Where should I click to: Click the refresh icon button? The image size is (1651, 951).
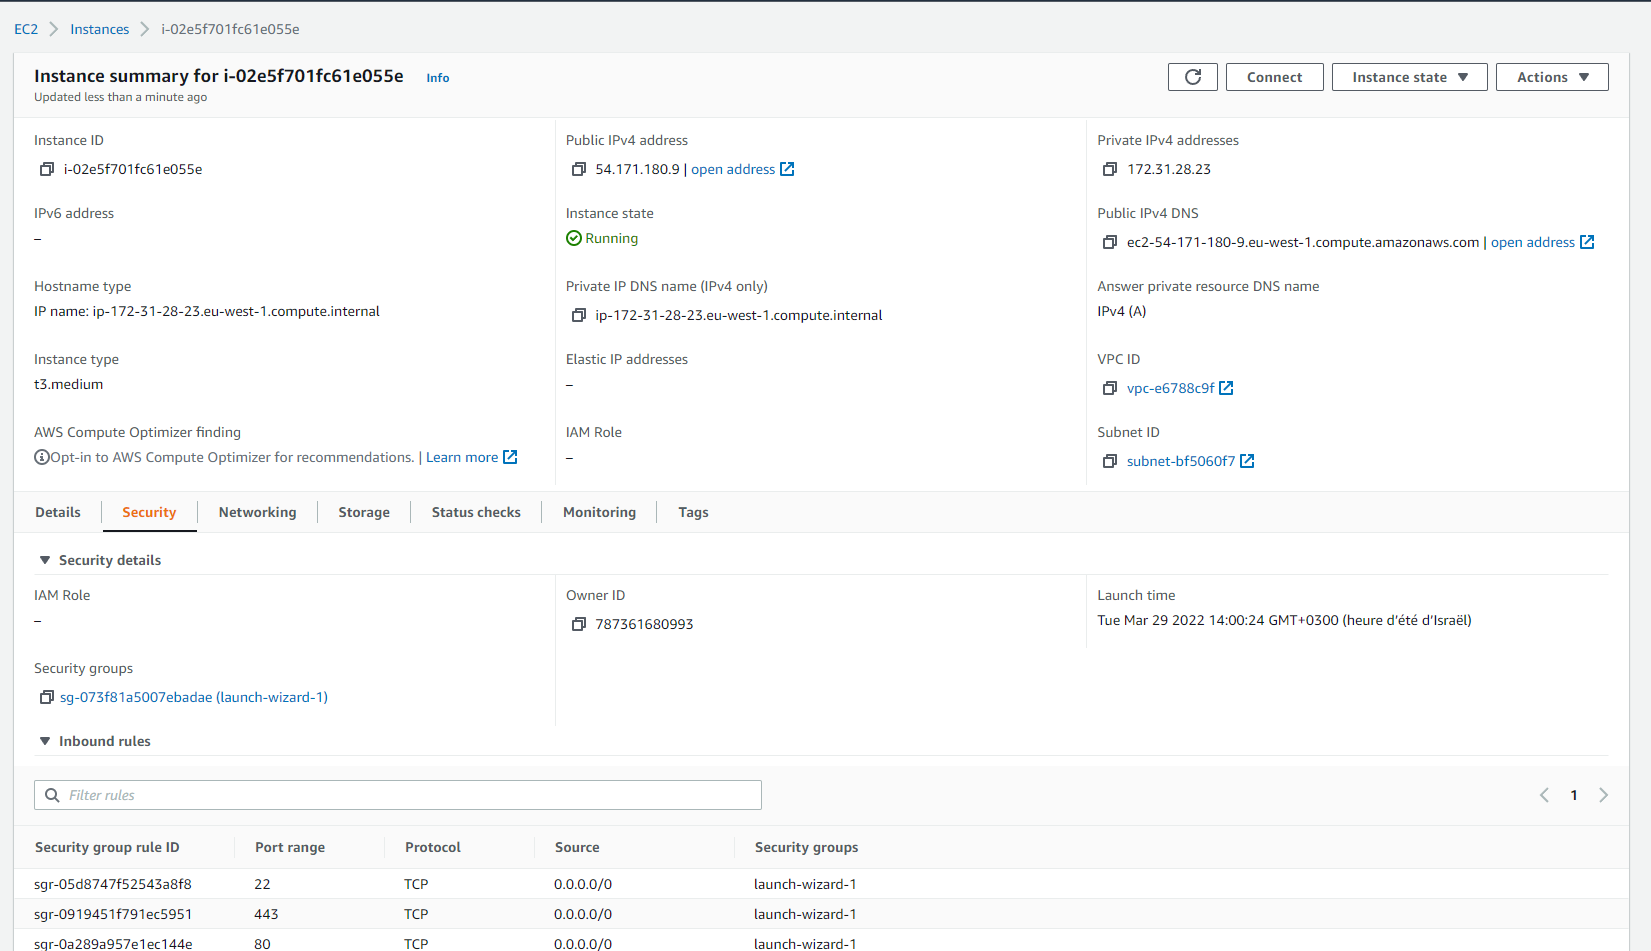pos(1192,77)
